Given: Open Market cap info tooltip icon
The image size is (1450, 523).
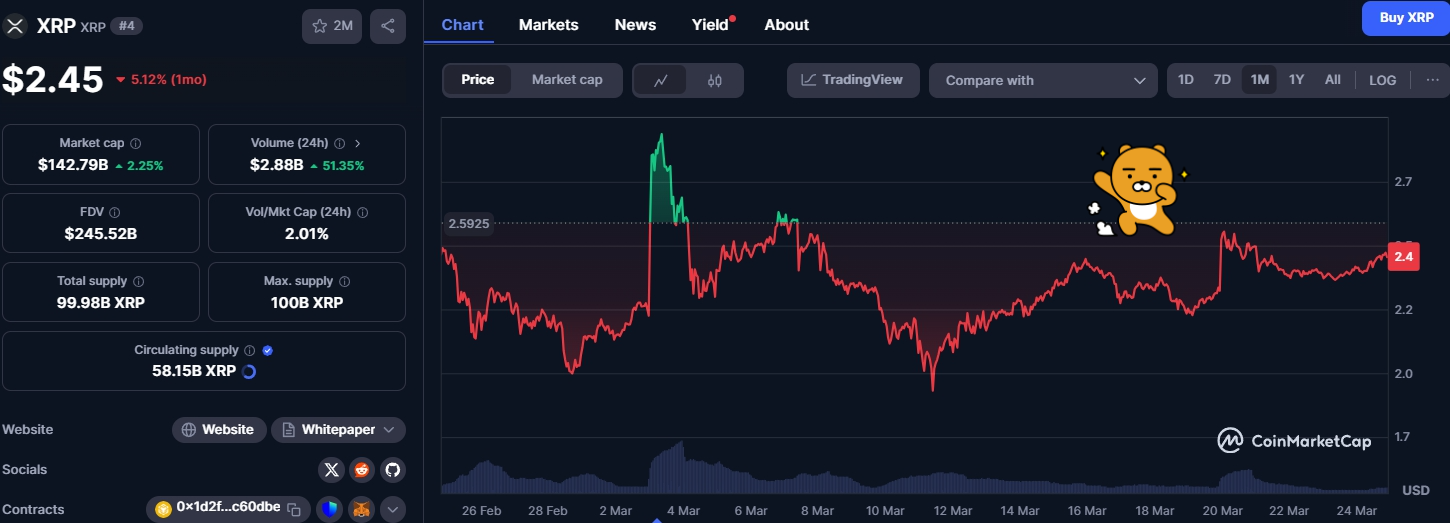Looking at the screenshot, I should [x=136, y=144].
